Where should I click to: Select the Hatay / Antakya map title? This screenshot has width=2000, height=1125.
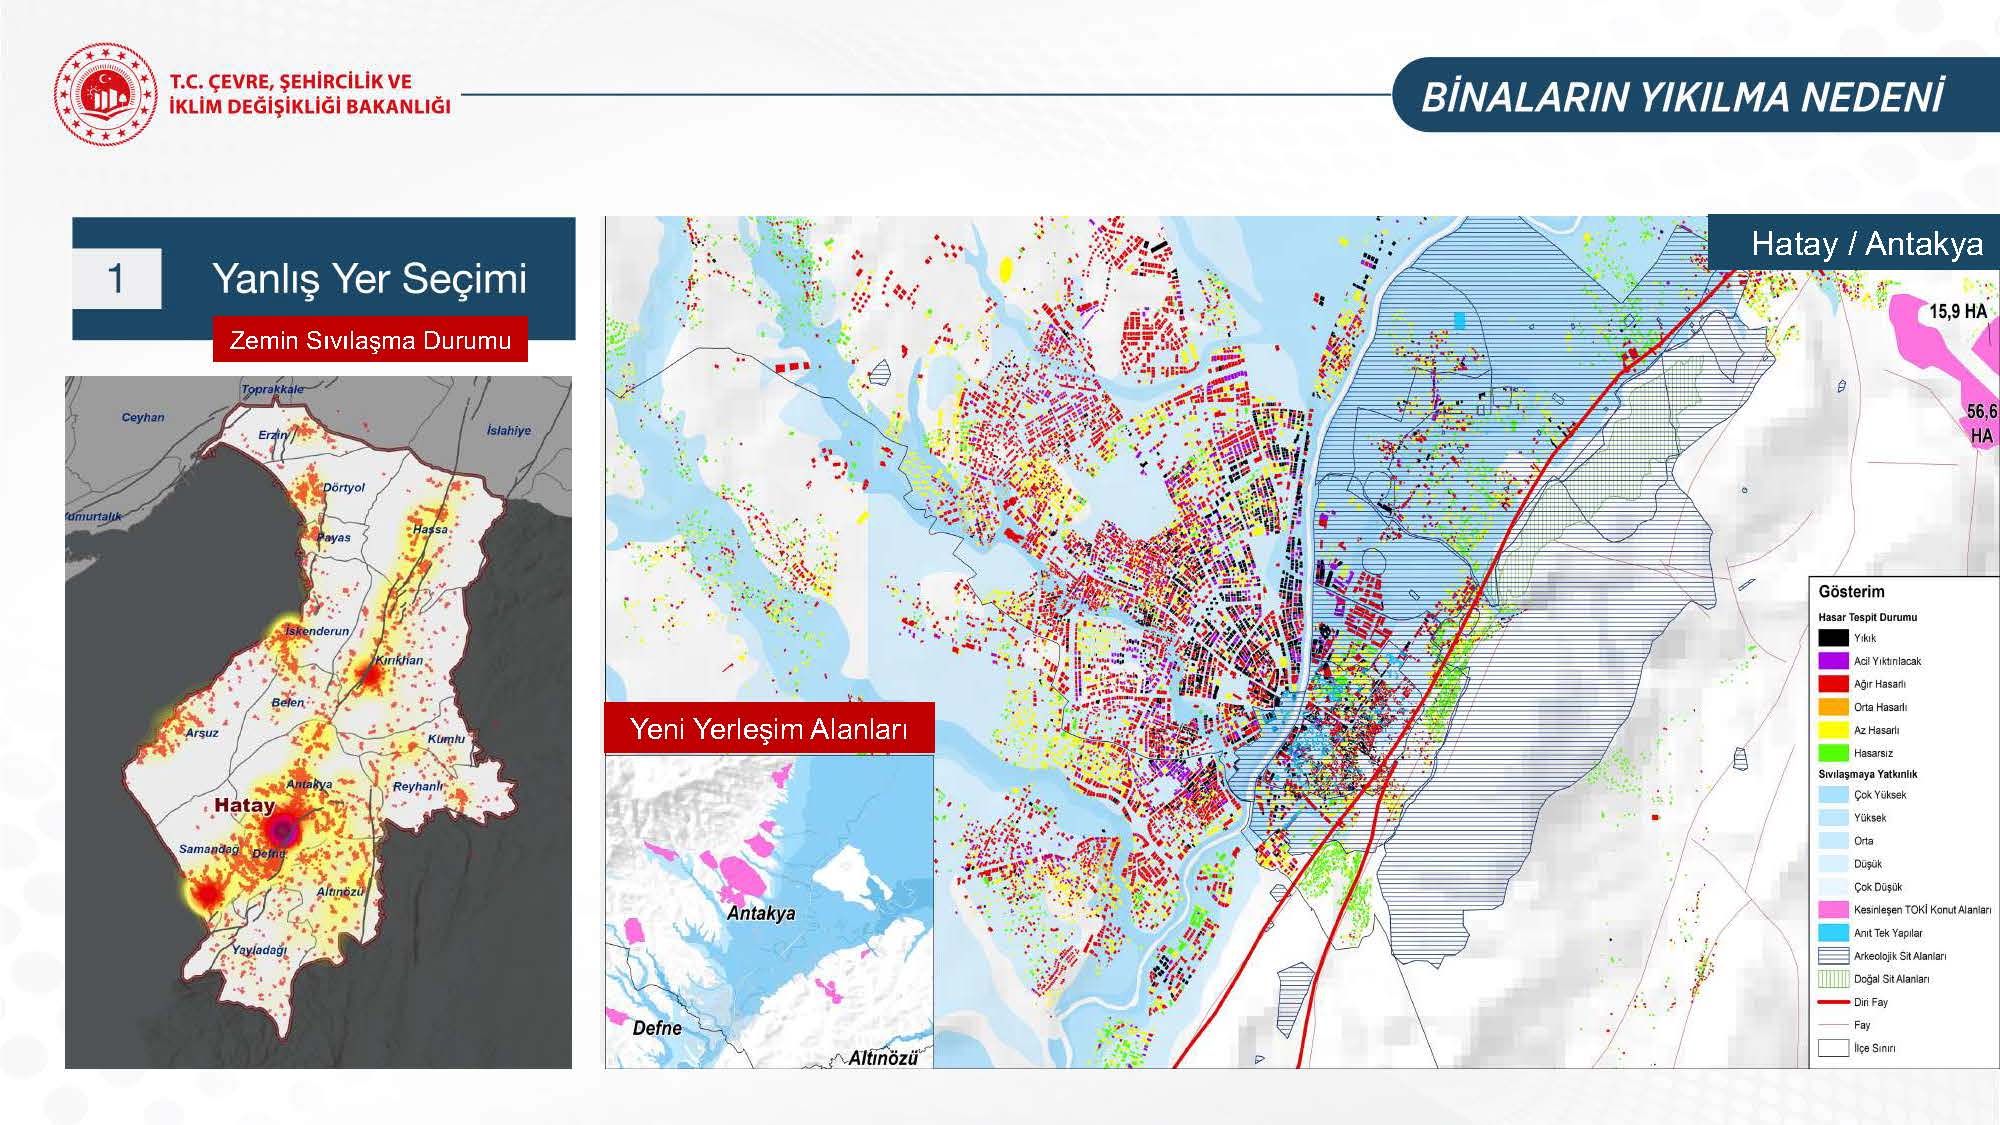click(x=1866, y=244)
